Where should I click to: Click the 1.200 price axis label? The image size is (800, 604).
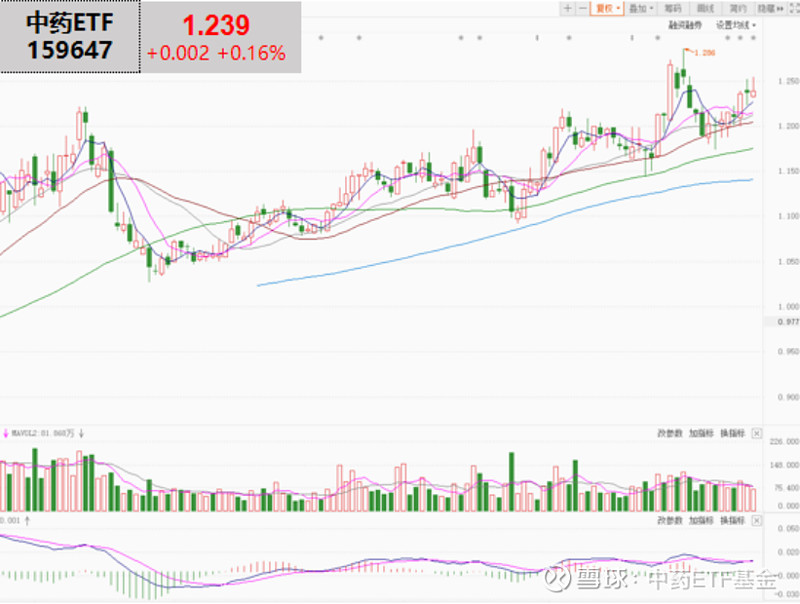(x=788, y=126)
